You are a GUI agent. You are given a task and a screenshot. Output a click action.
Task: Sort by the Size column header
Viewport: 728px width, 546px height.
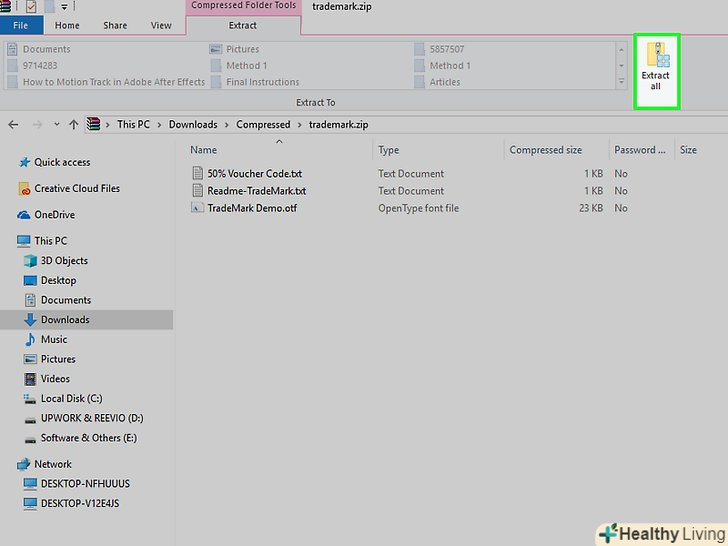[688, 150]
